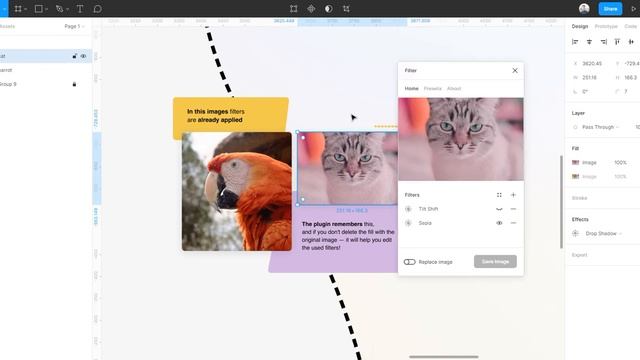
Task: Toggle the Replace image switch
Action: pyautogui.click(x=409, y=262)
